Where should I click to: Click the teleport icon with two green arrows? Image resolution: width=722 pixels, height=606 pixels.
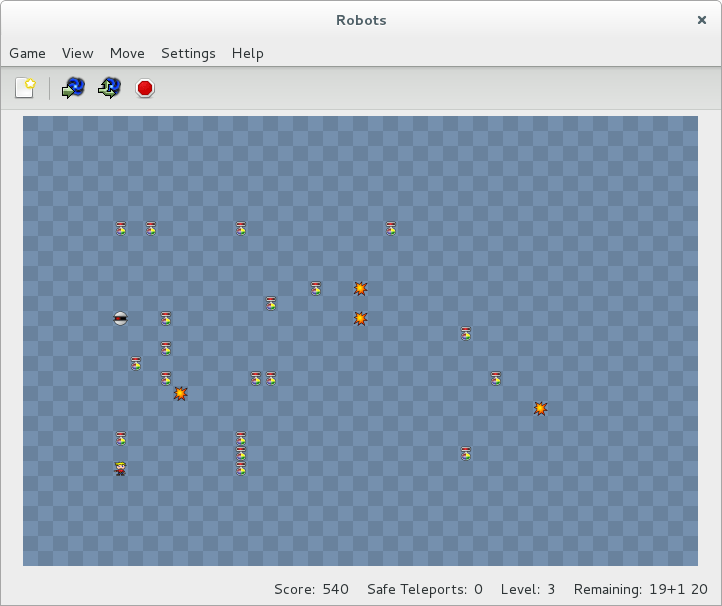(x=109, y=87)
